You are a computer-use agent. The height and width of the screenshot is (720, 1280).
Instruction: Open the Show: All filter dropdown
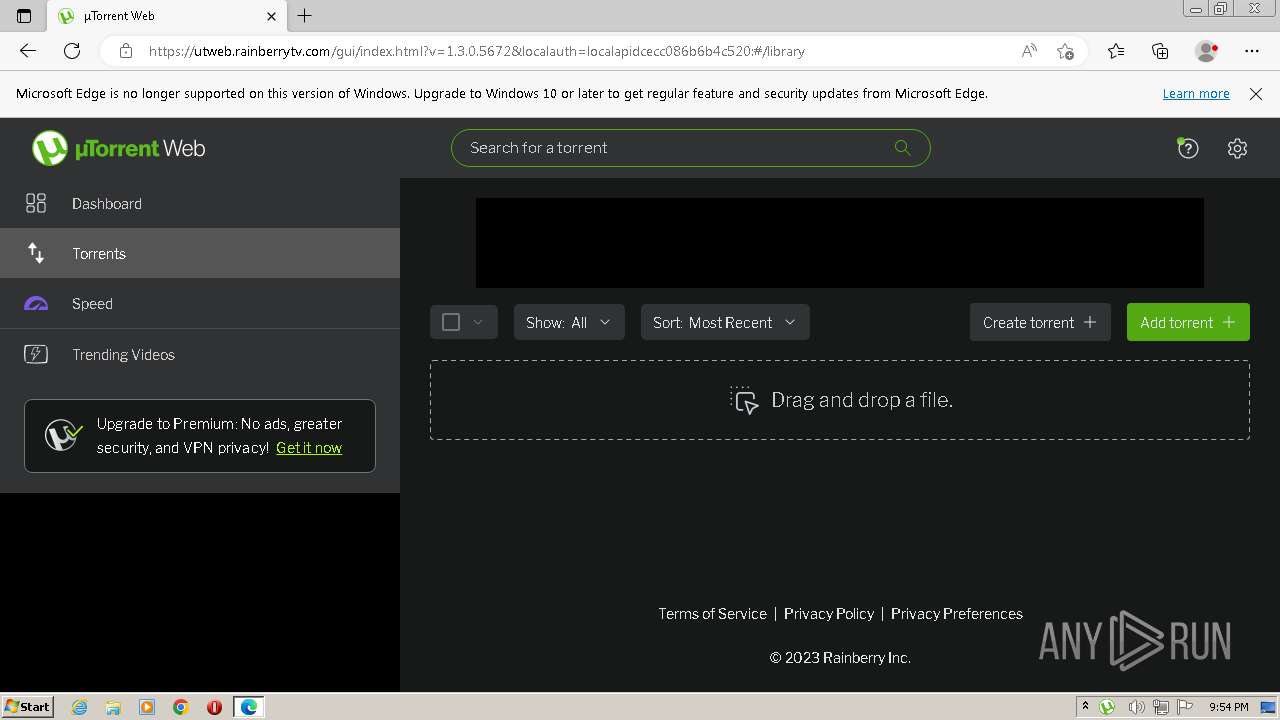click(569, 322)
